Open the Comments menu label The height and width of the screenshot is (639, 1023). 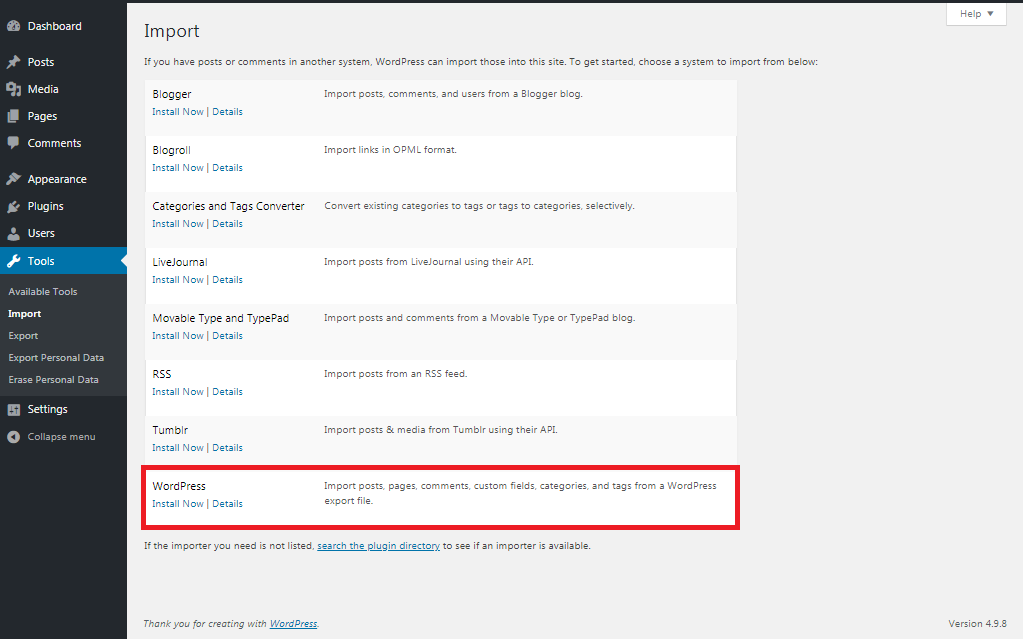click(54, 143)
